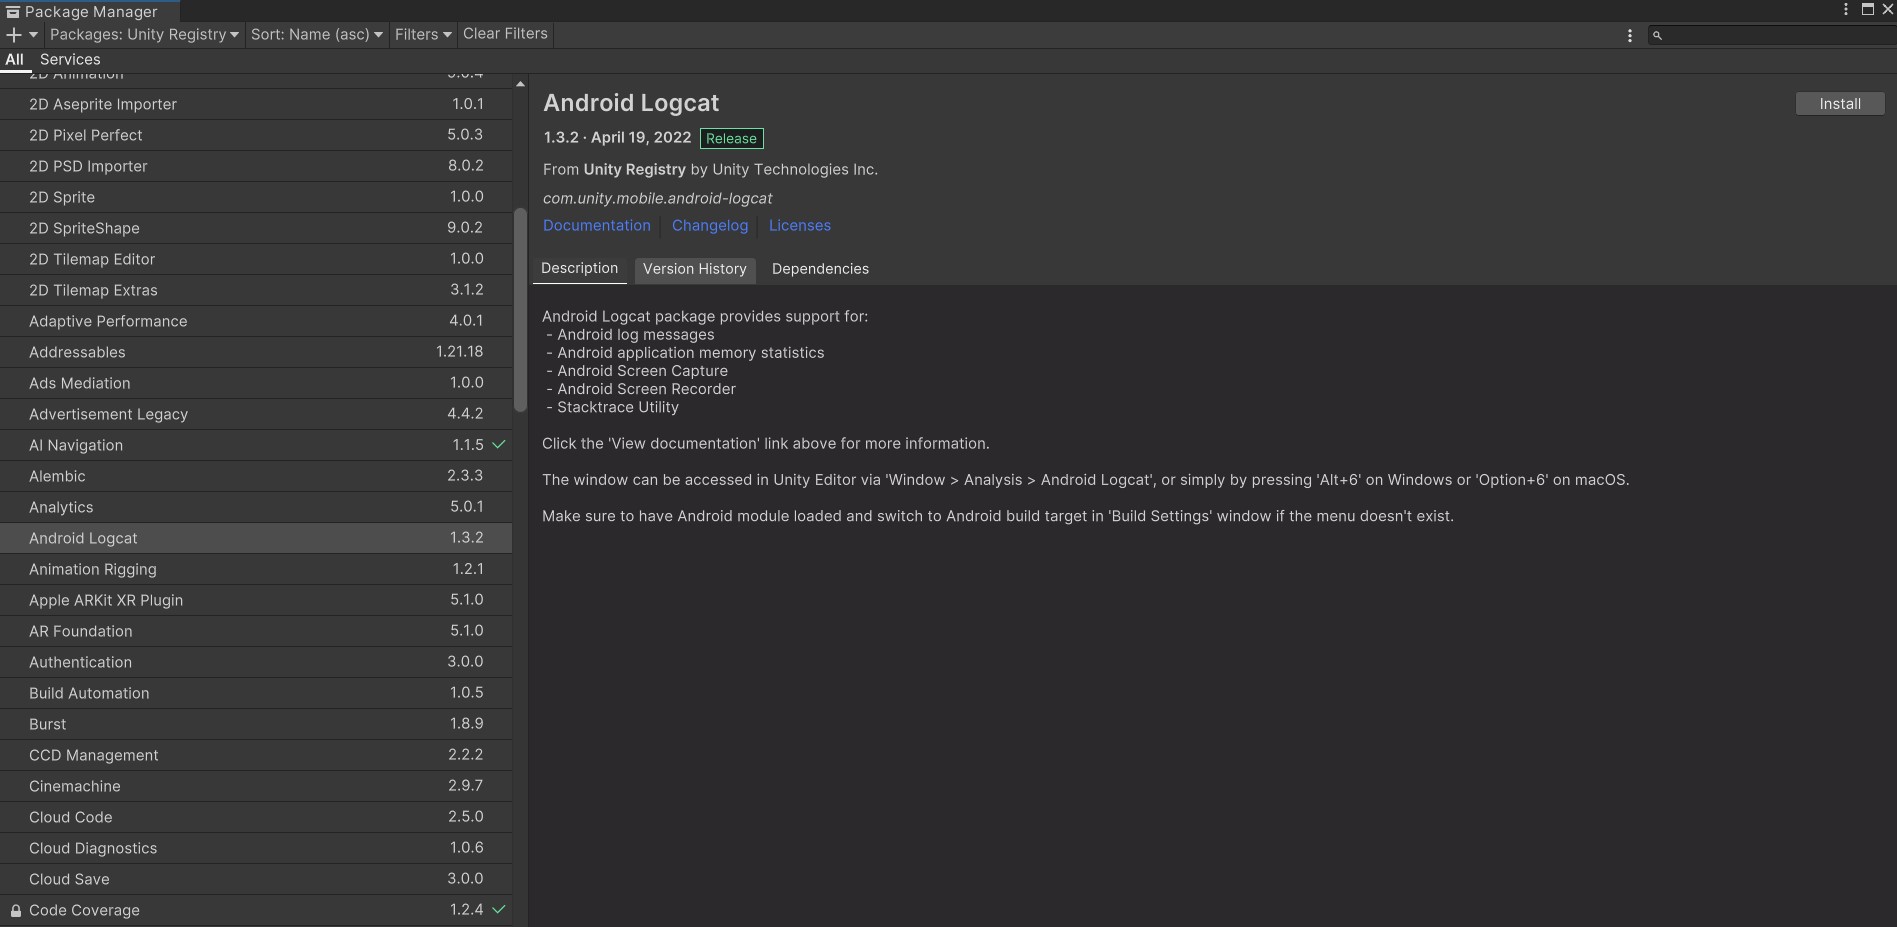Image resolution: width=1897 pixels, height=927 pixels.
Task: Select 2D Pixel Perfect package
Action: coord(256,135)
